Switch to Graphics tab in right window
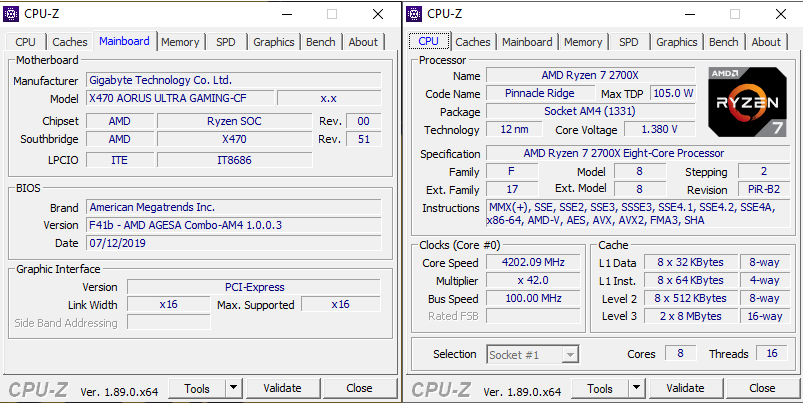Viewport: 803px width, 403px height. coord(677,42)
